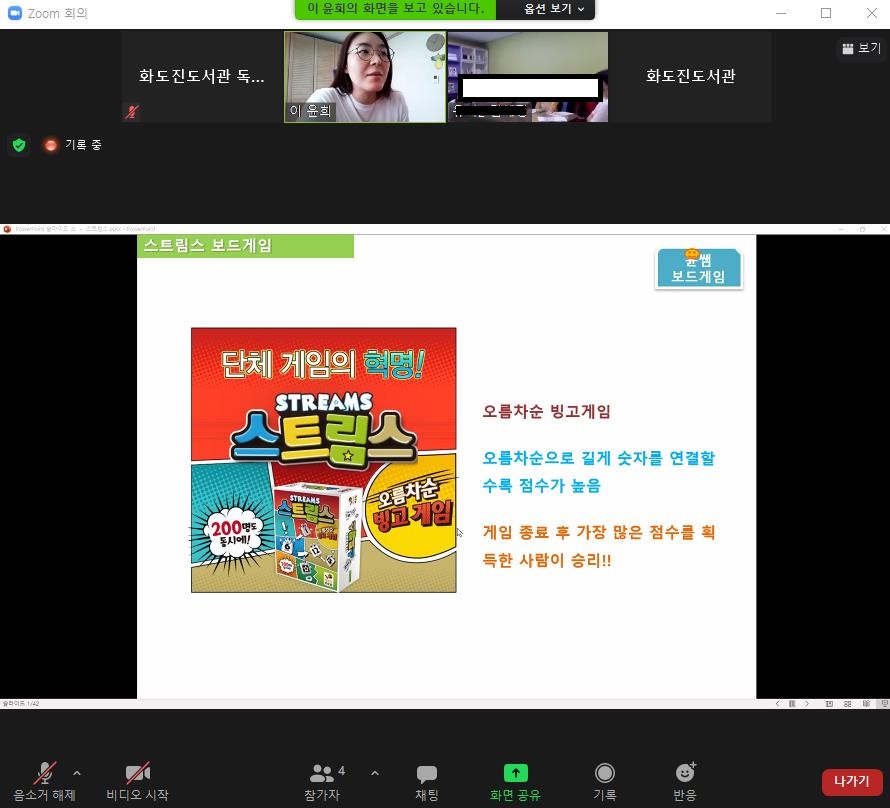Minimize the Zoom 회의 window
The width and height of the screenshot is (890, 808).
point(781,13)
